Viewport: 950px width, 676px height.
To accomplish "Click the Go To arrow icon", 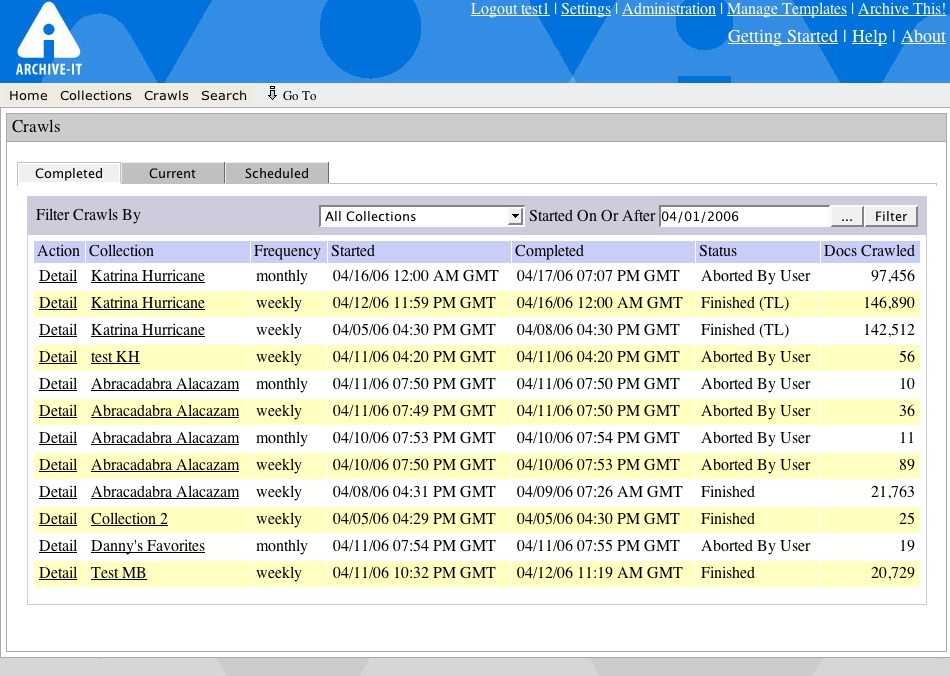I will pos(272,94).
